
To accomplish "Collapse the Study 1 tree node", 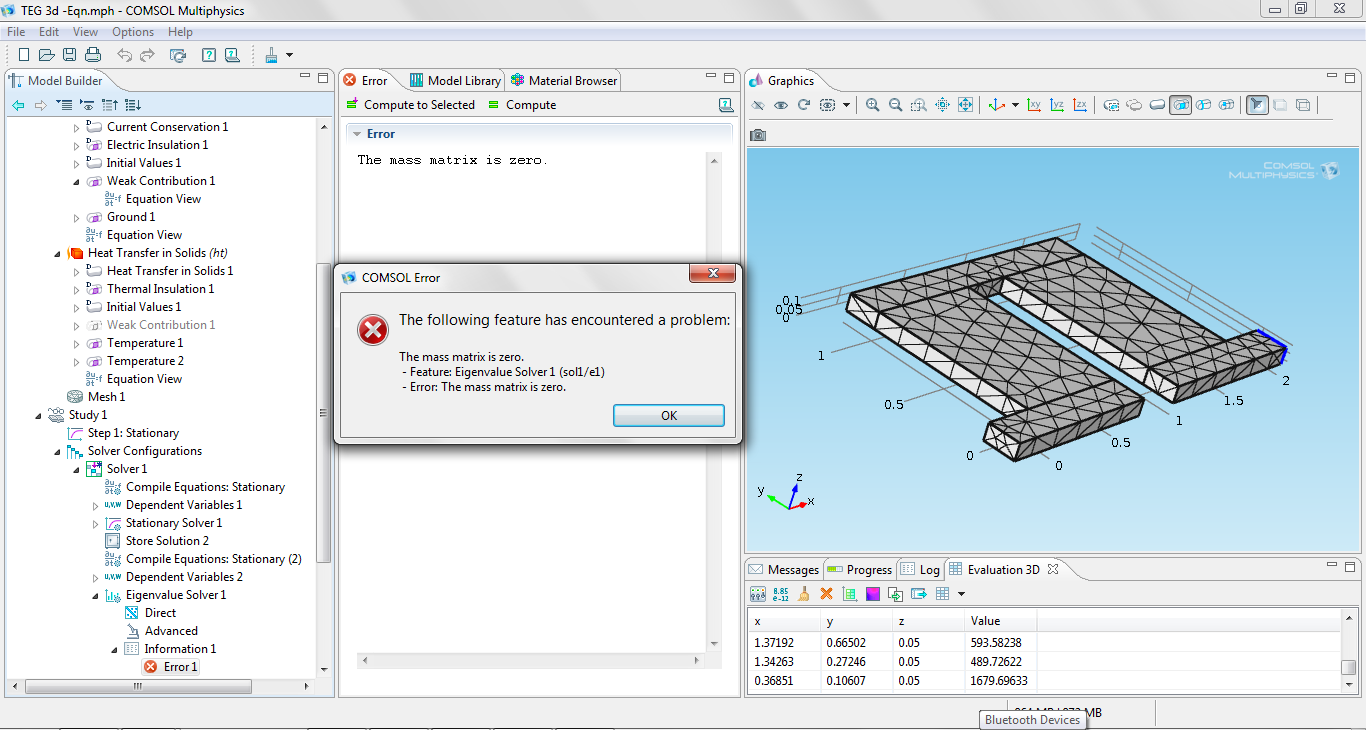I will 39,415.
